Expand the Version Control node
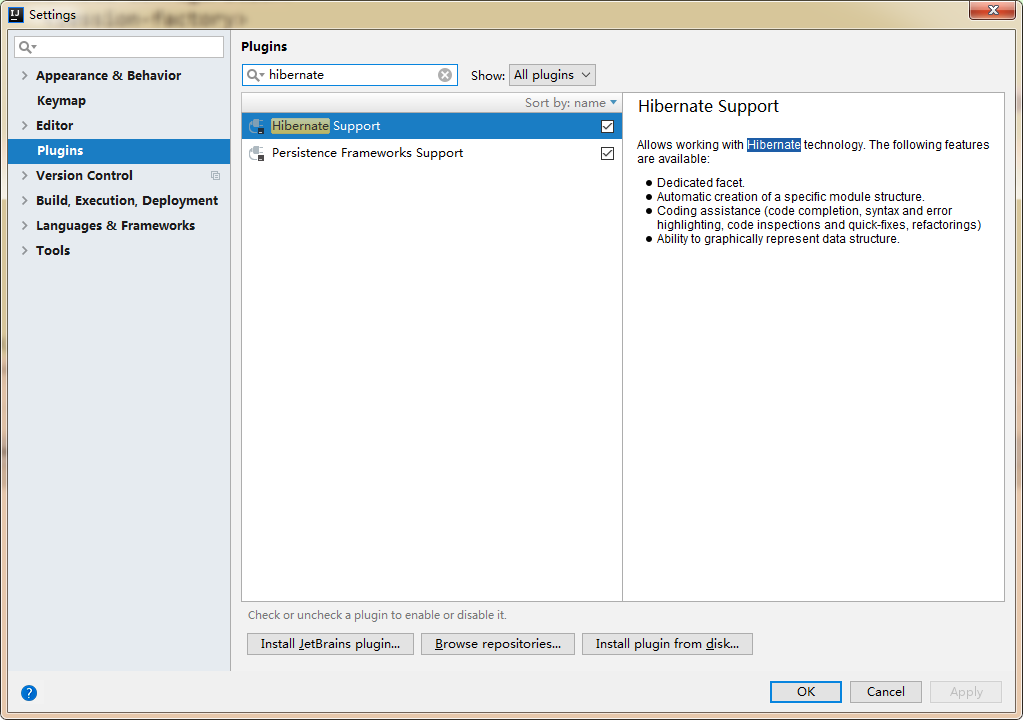Image resolution: width=1023 pixels, height=720 pixels. click(x=25, y=175)
